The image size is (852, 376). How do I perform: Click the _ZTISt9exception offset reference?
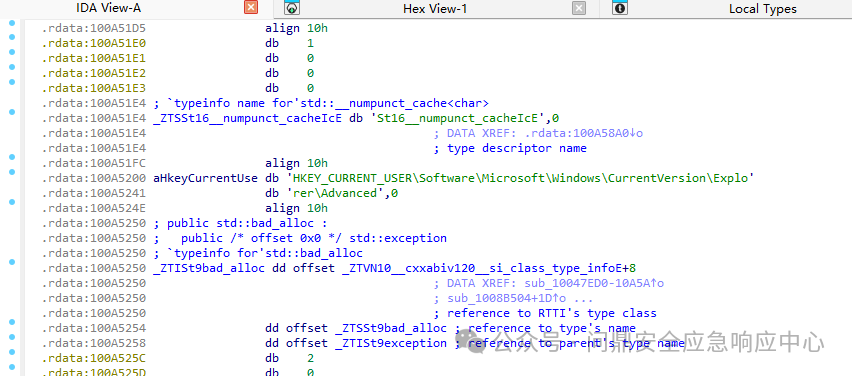pyautogui.click(x=391, y=343)
